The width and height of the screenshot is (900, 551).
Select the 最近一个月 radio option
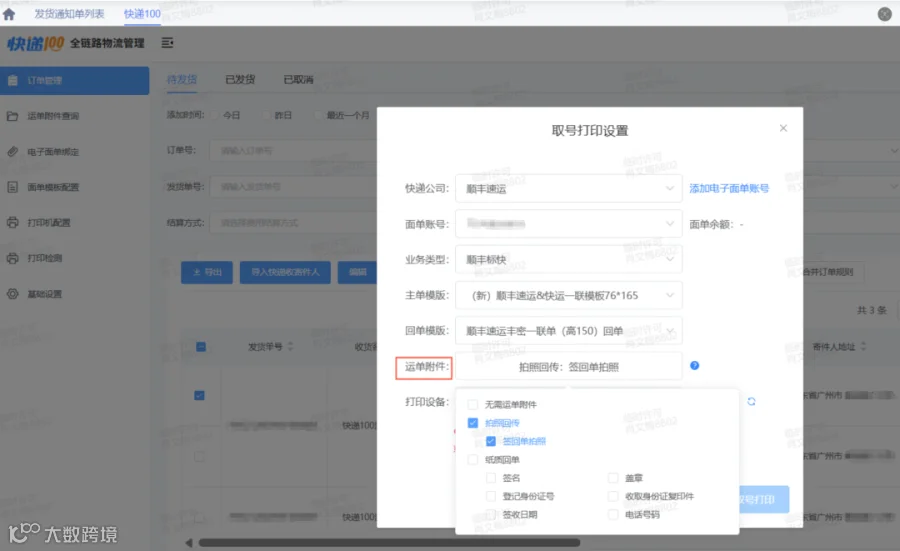coord(318,115)
